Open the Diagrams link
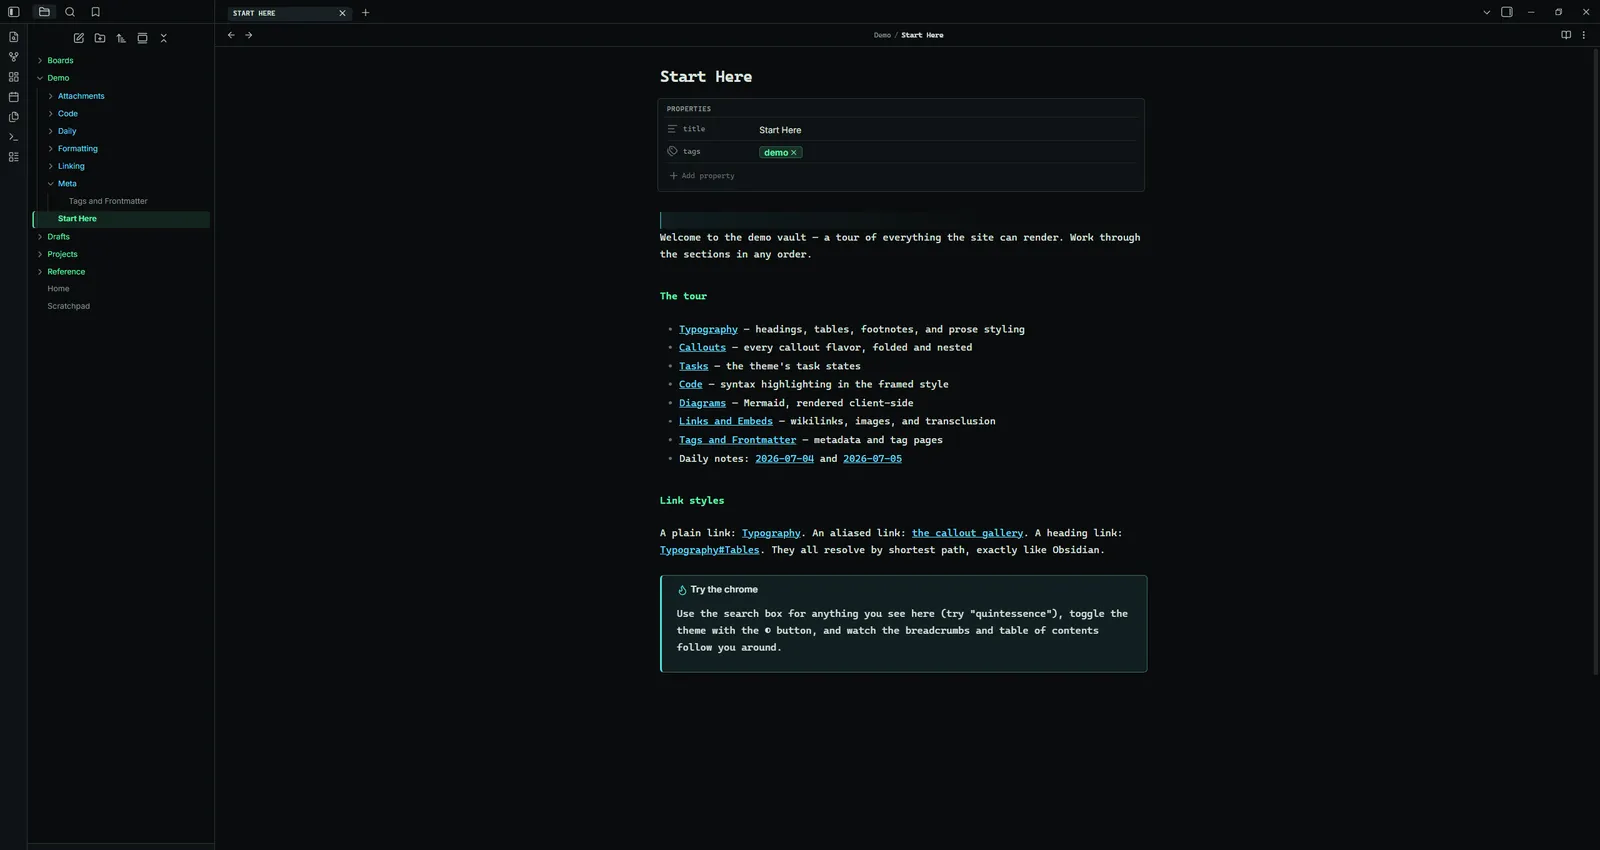The width and height of the screenshot is (1600, 850). click(702, 403)
